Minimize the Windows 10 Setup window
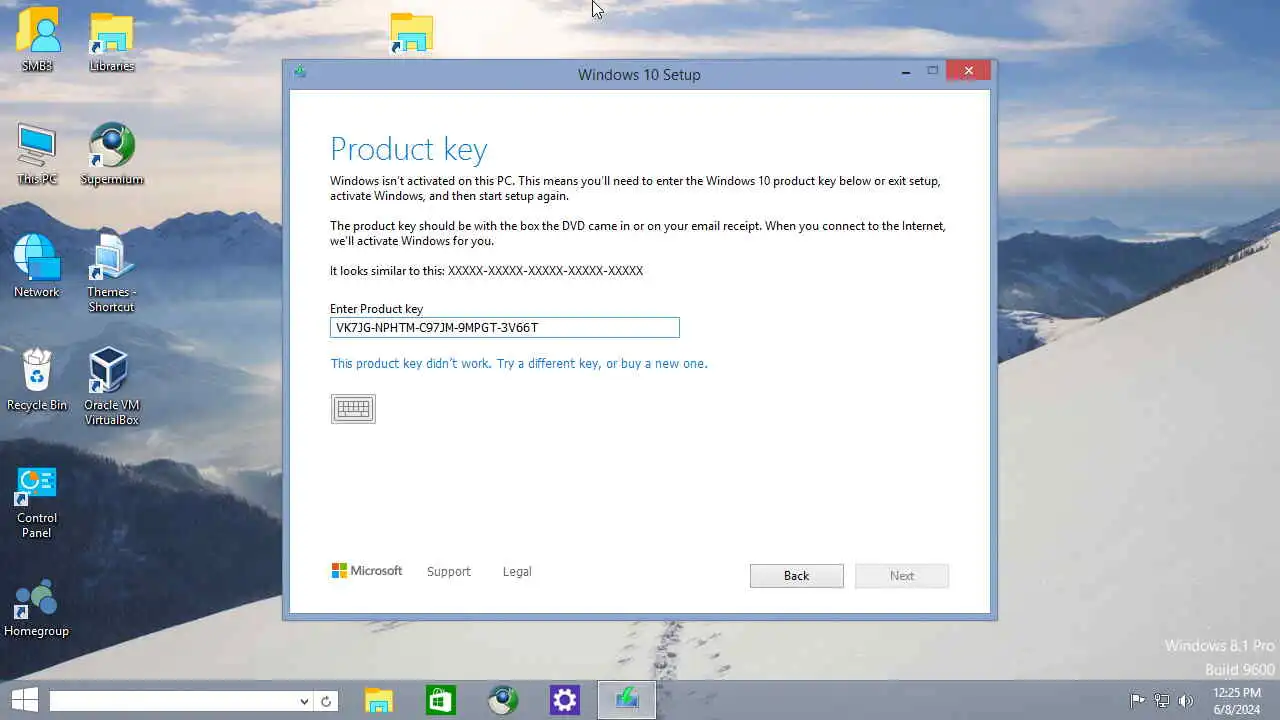This screenshot has width=1280, height=720. click(x=906, y=71)
